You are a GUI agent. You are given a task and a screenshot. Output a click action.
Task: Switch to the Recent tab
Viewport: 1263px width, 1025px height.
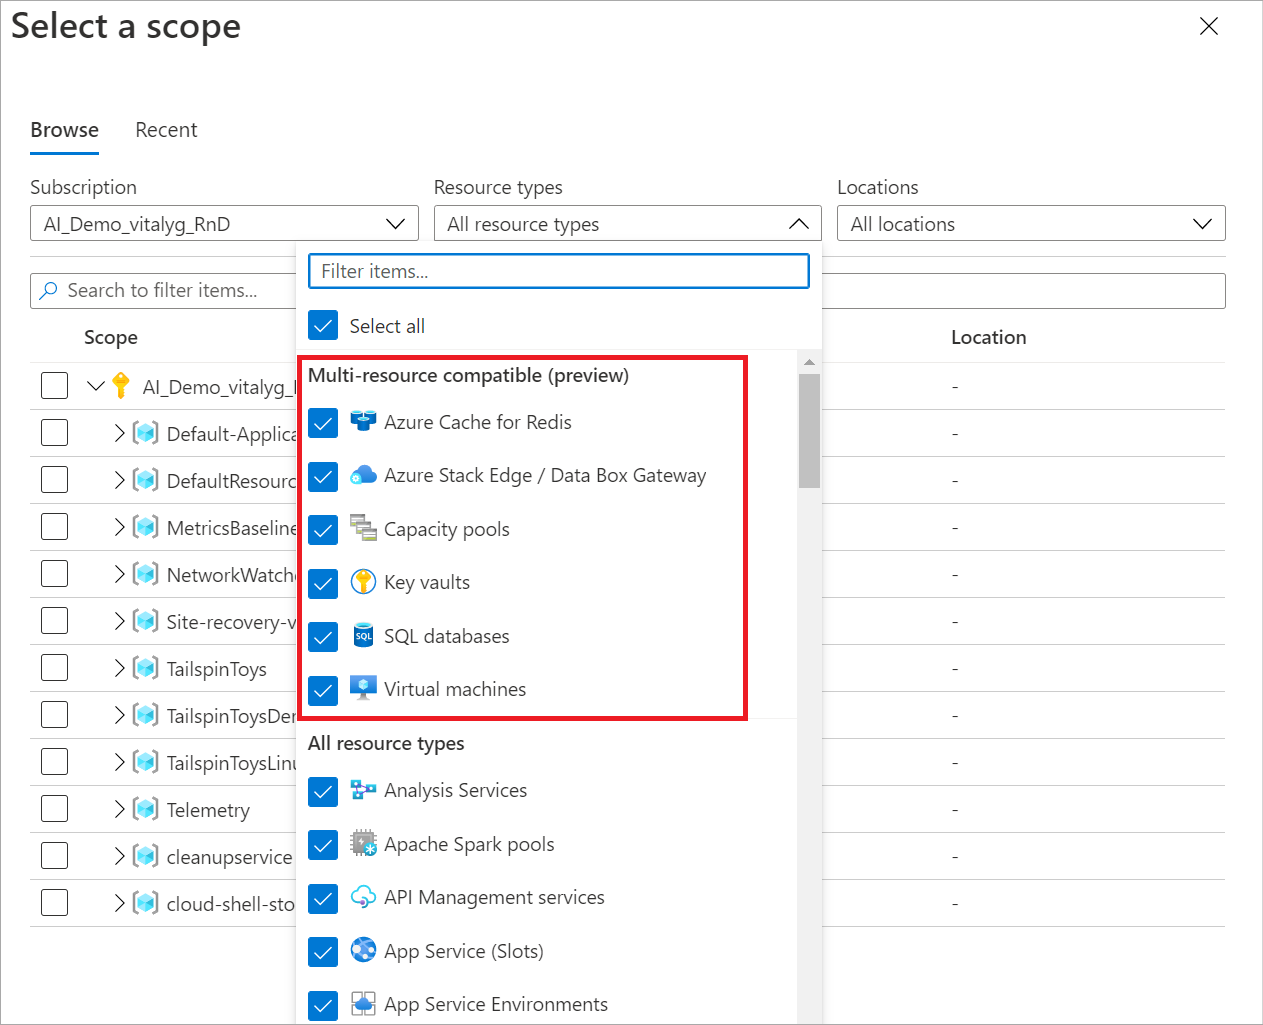[166, 130]
